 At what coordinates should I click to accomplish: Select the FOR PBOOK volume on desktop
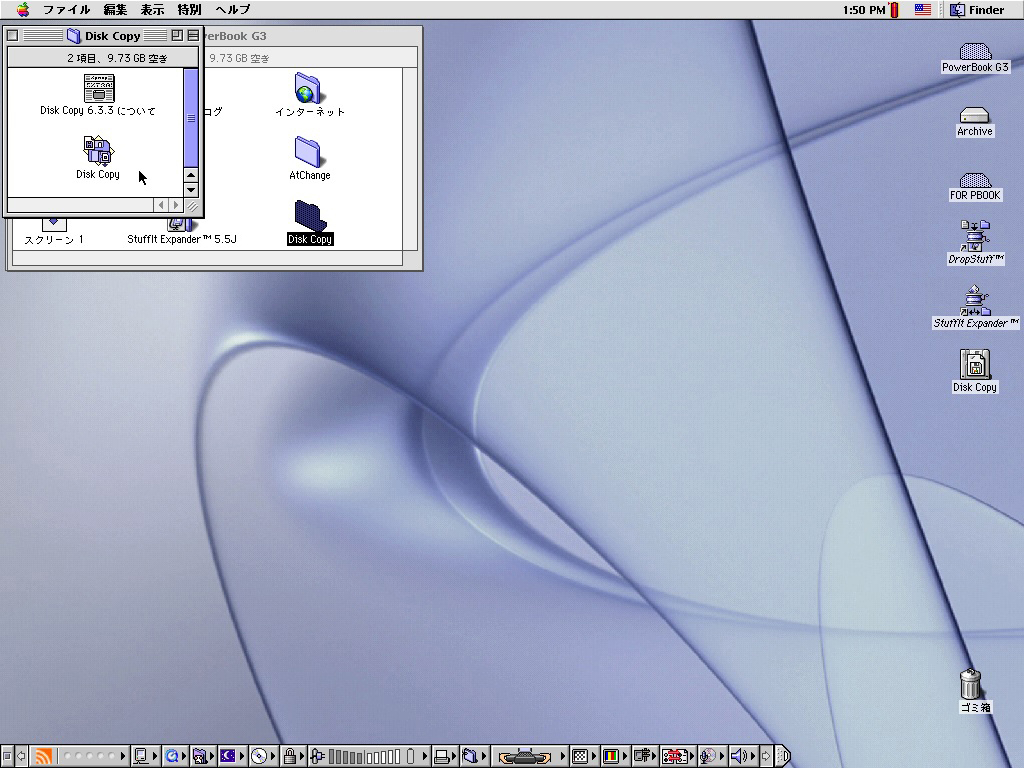[x=975, y=180]
